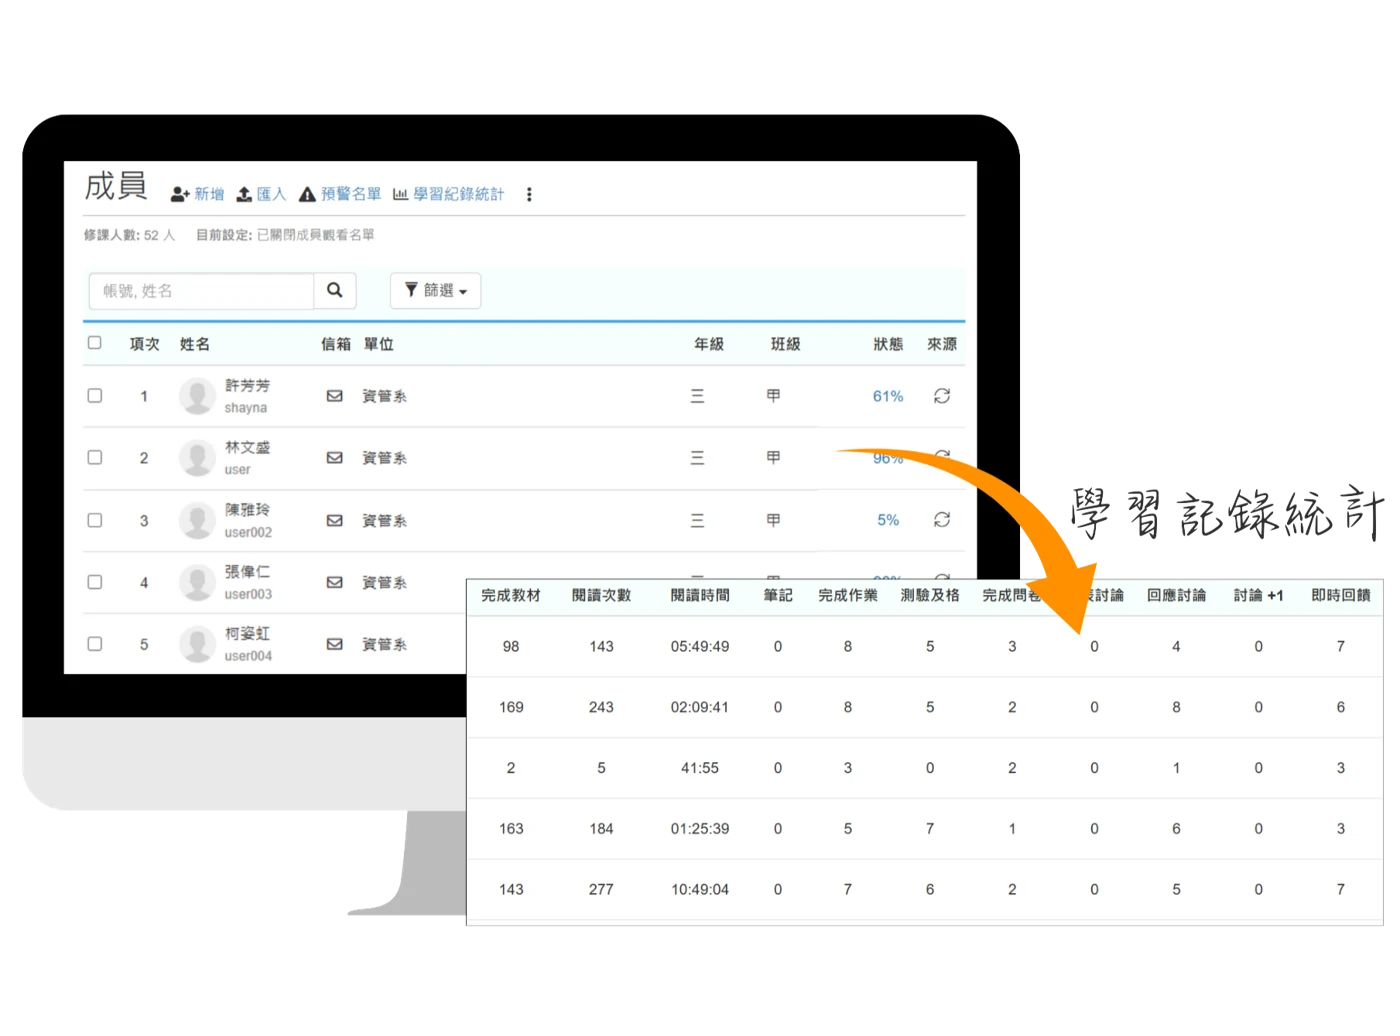The image size is (1400, 1036).
Task: Click the 單位 column header
Action: (379, 344)
